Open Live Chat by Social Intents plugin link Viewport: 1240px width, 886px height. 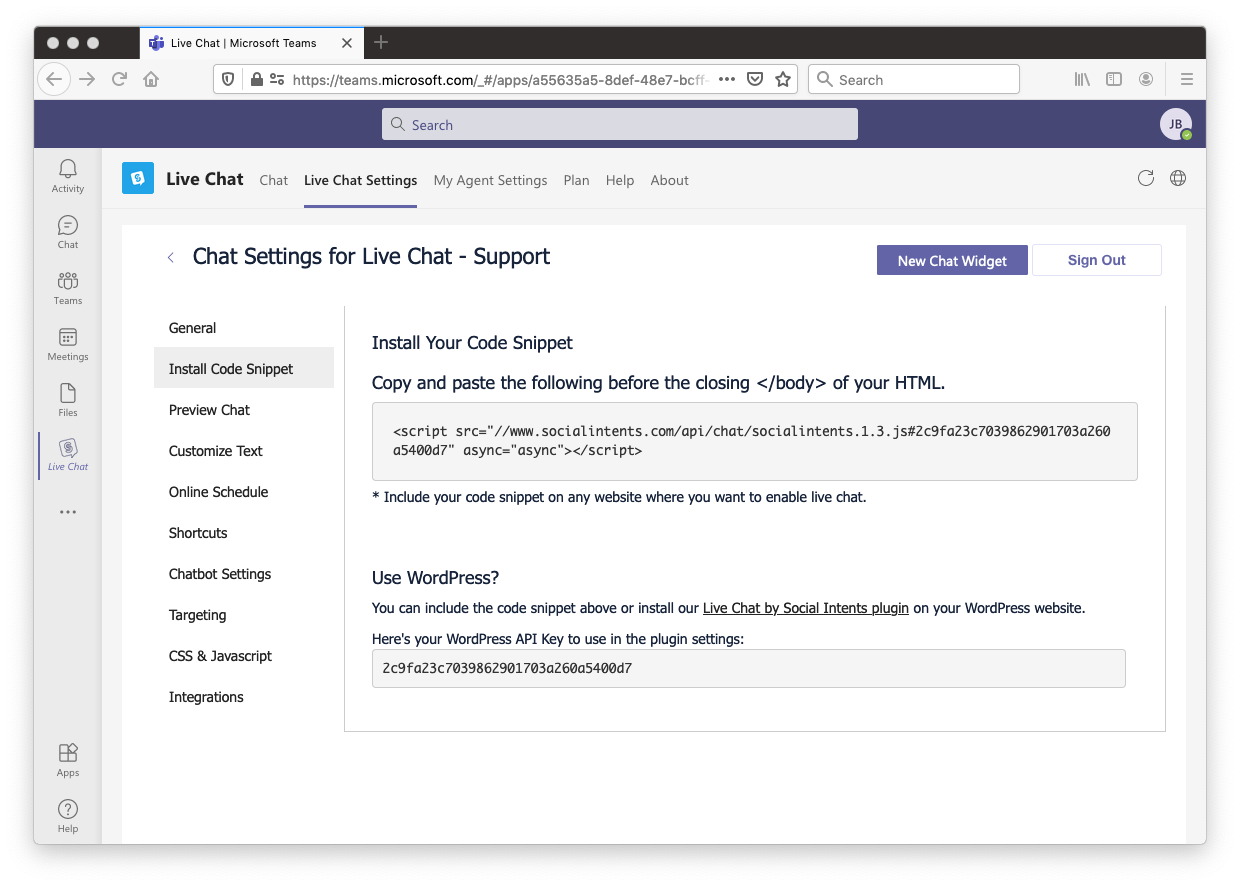pos(806,608)
